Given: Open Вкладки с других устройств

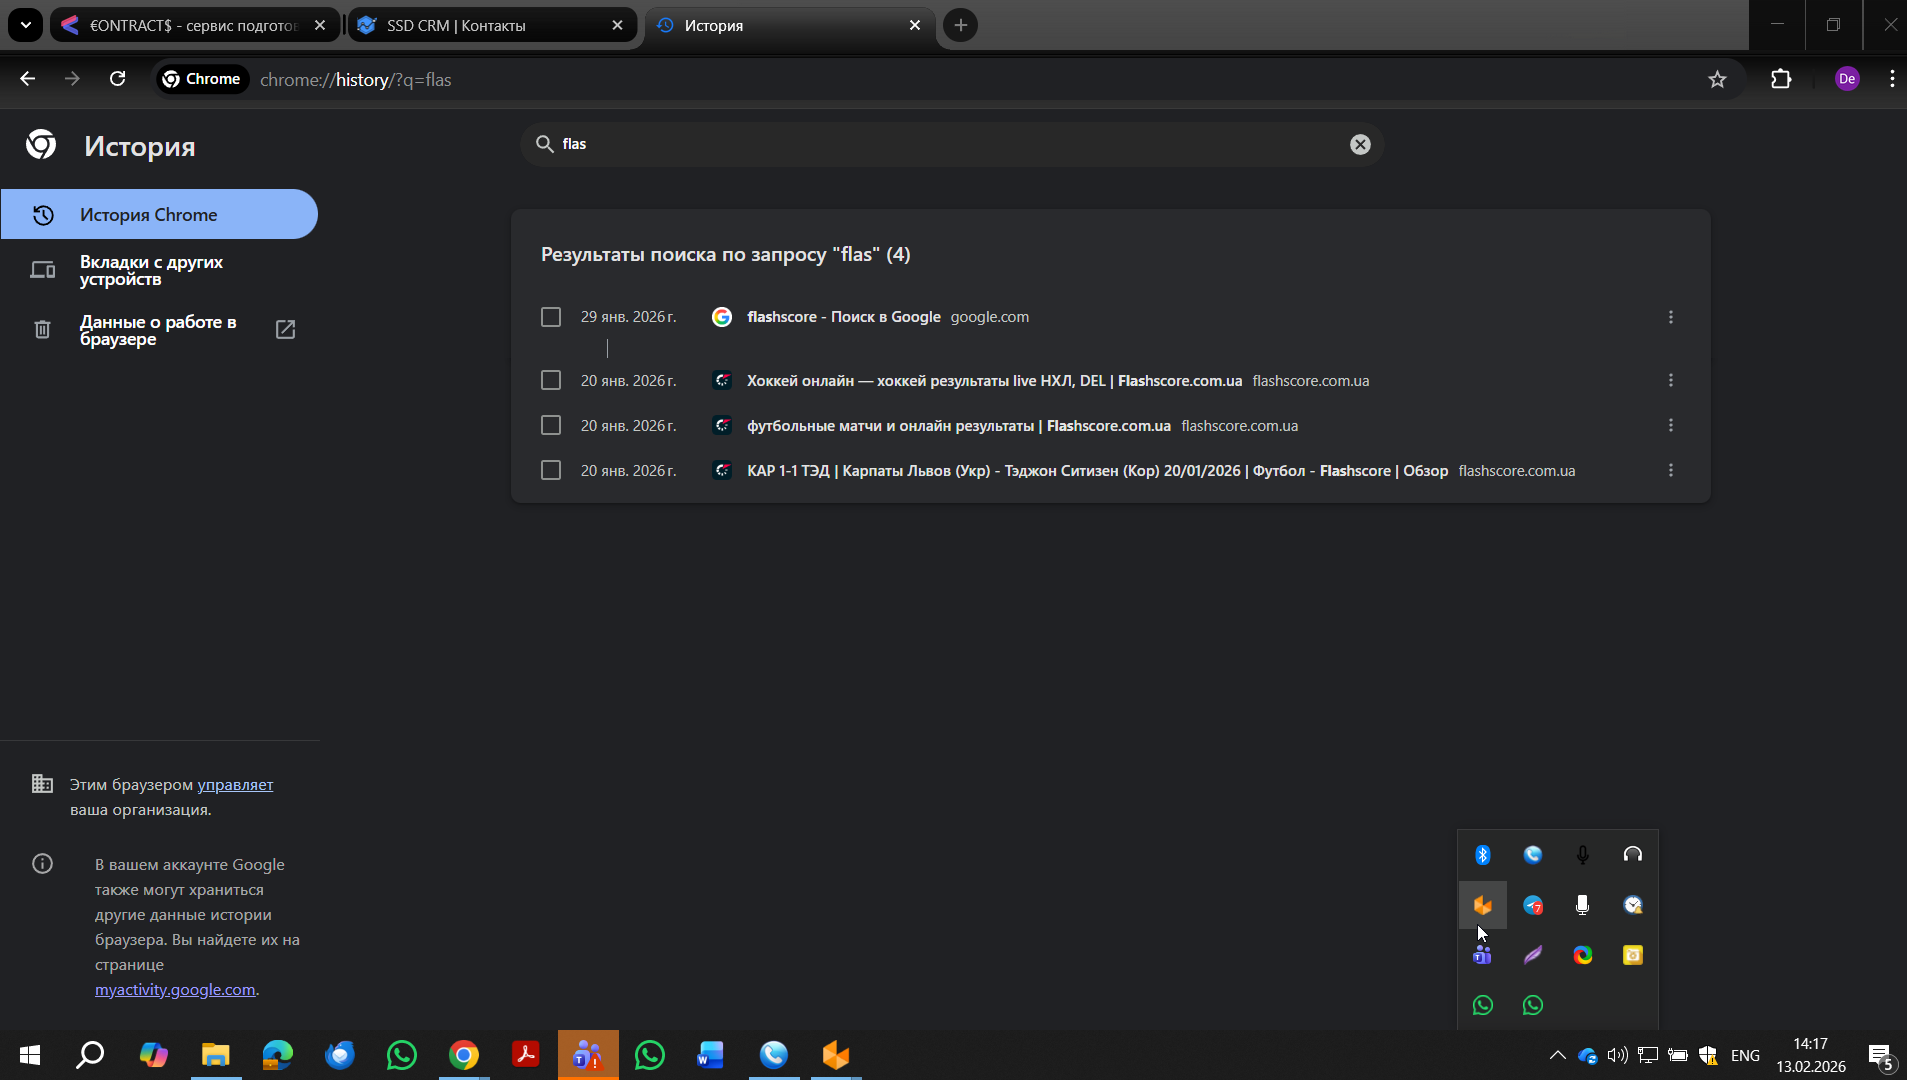Looking at the screenshot, I should click(159, 270).
